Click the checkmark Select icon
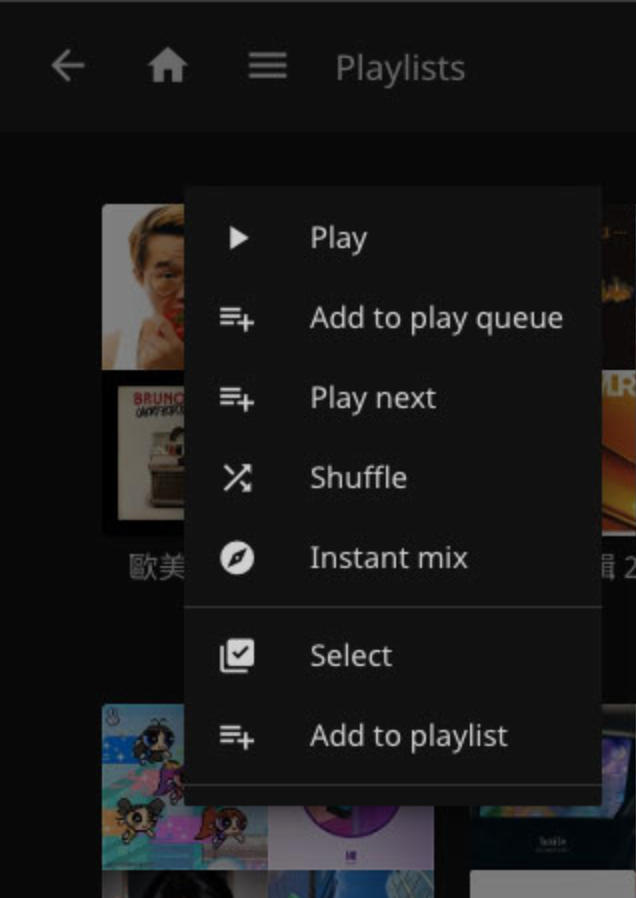This screenshot has height=898, width=636. pyautogui.click(x=237, y=656)
